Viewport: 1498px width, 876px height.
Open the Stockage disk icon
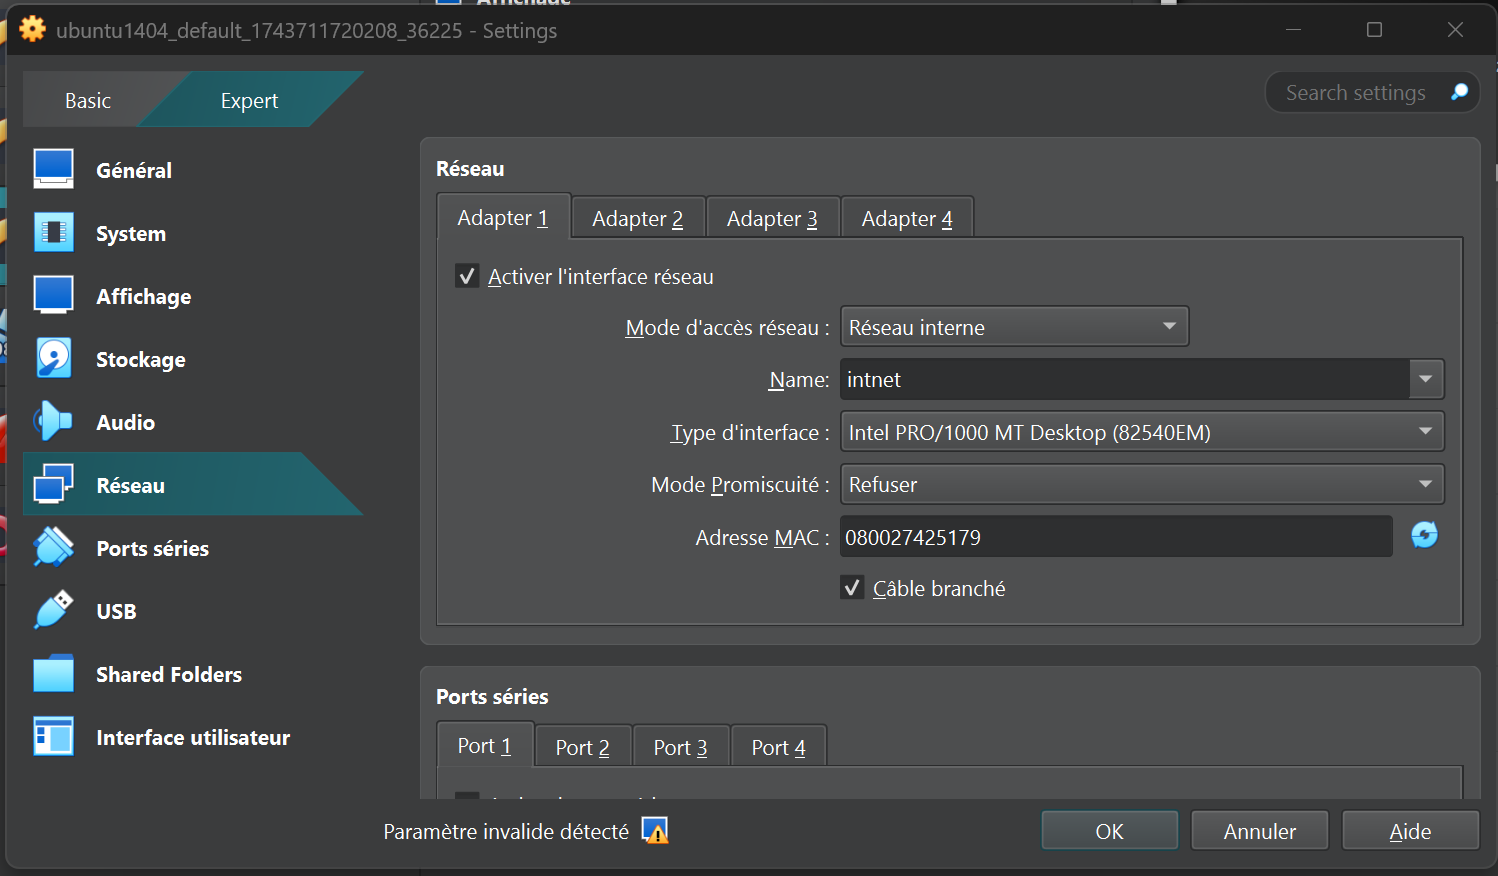(x=54, y=359)
